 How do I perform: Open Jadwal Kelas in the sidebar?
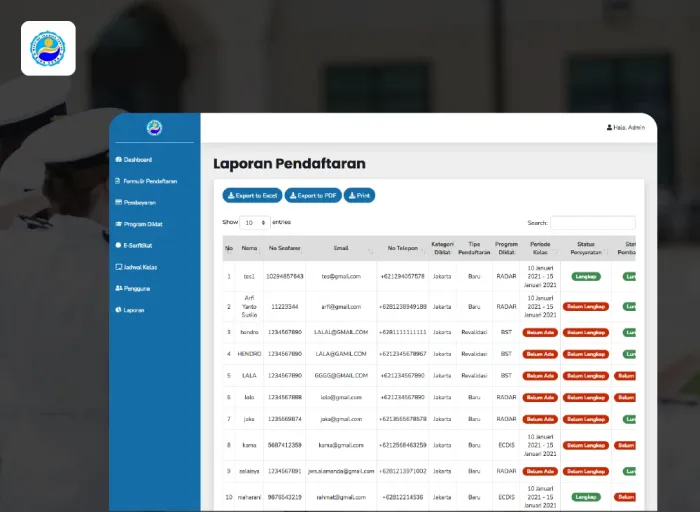[136, 267]
